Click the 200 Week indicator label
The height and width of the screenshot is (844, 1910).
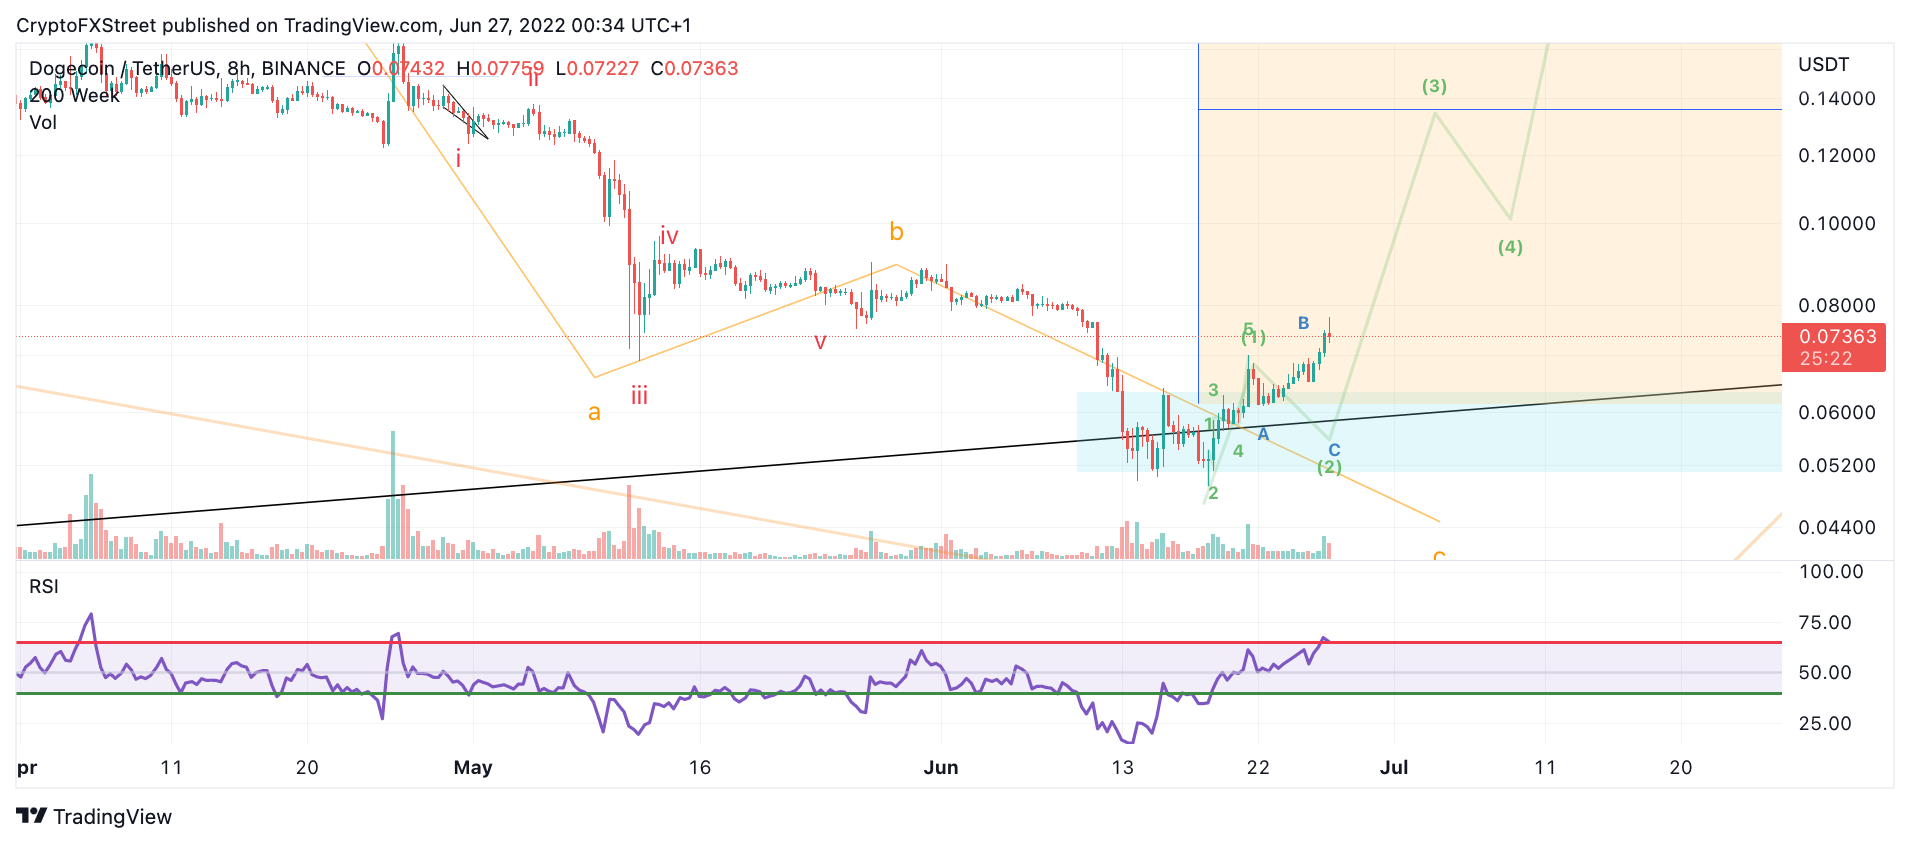pos(74,95)
